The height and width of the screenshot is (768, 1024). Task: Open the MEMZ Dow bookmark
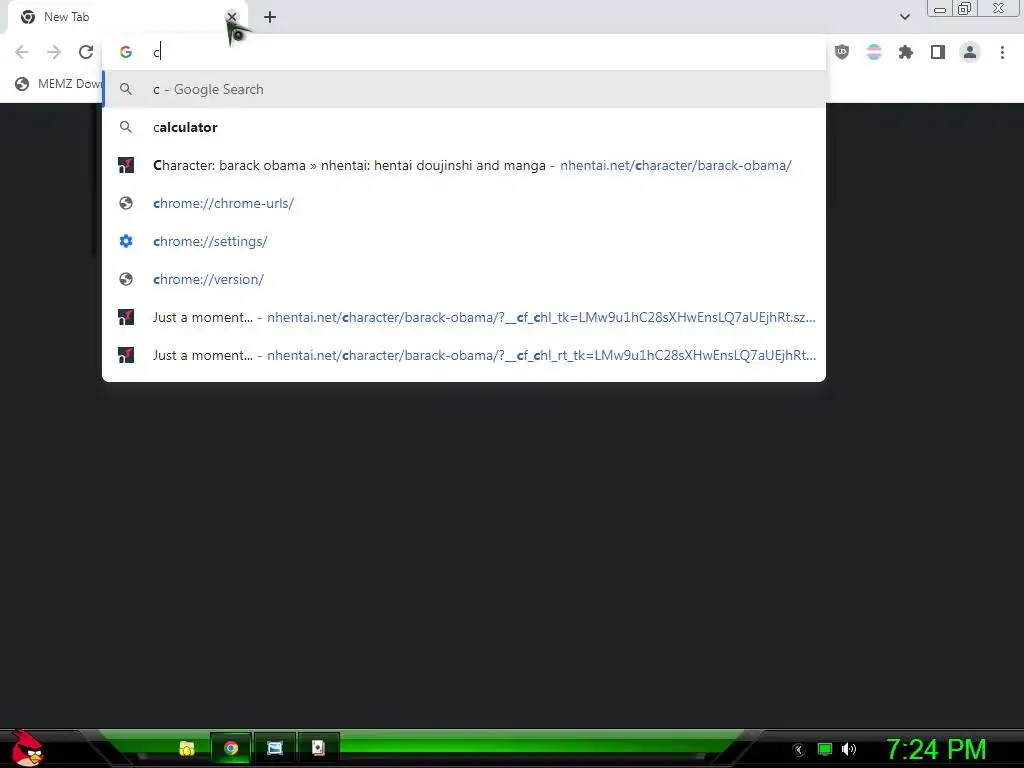click(x=59, y=84)
